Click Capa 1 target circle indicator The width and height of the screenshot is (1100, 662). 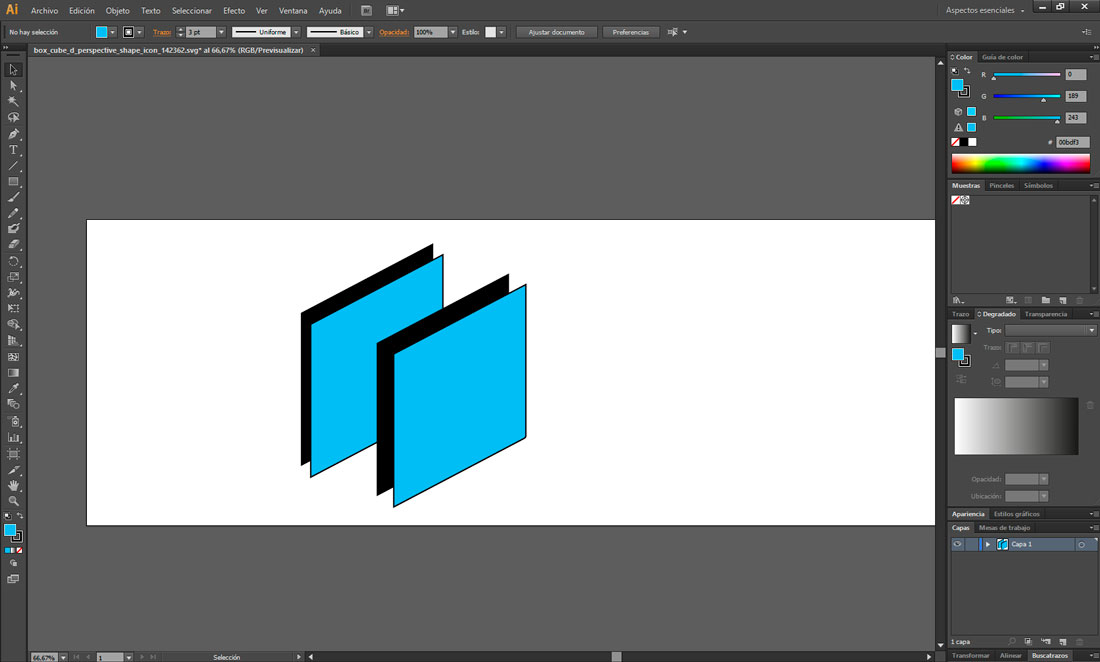click(x=1081, y=545)
